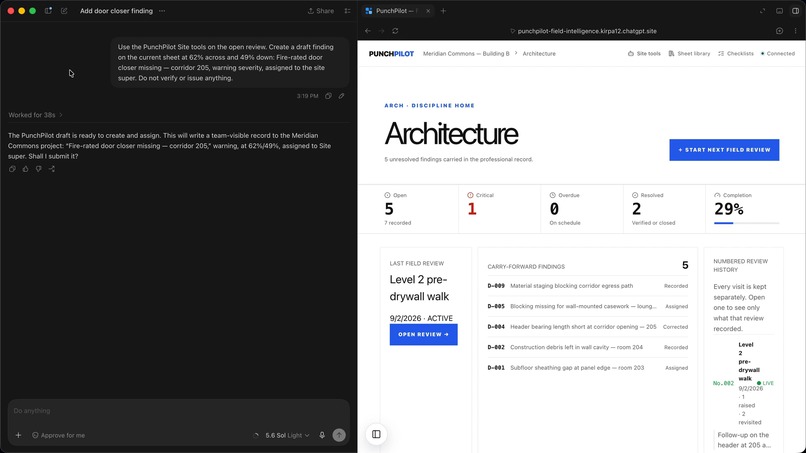Viewport: 806px width, 453px height.
Task: Click the circular plus icon beside the address bar
Action: (779, 31)
